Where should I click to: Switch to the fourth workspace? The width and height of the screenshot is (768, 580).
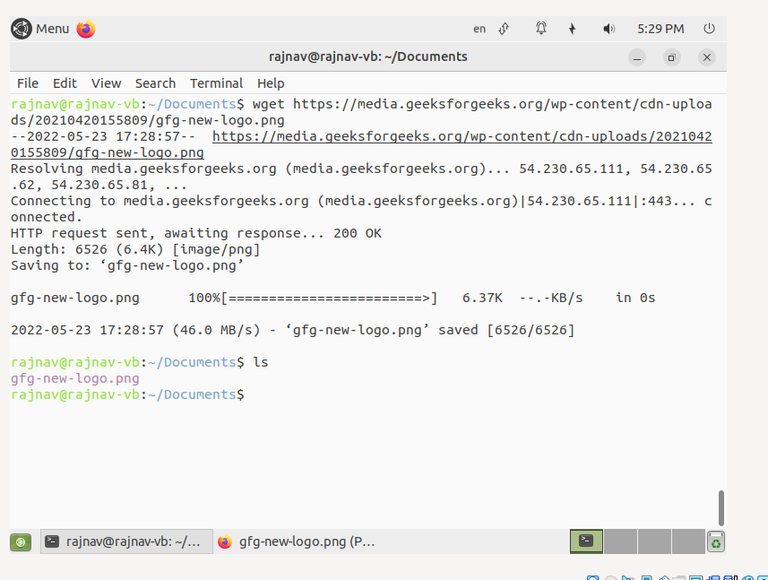coord(688,541)
